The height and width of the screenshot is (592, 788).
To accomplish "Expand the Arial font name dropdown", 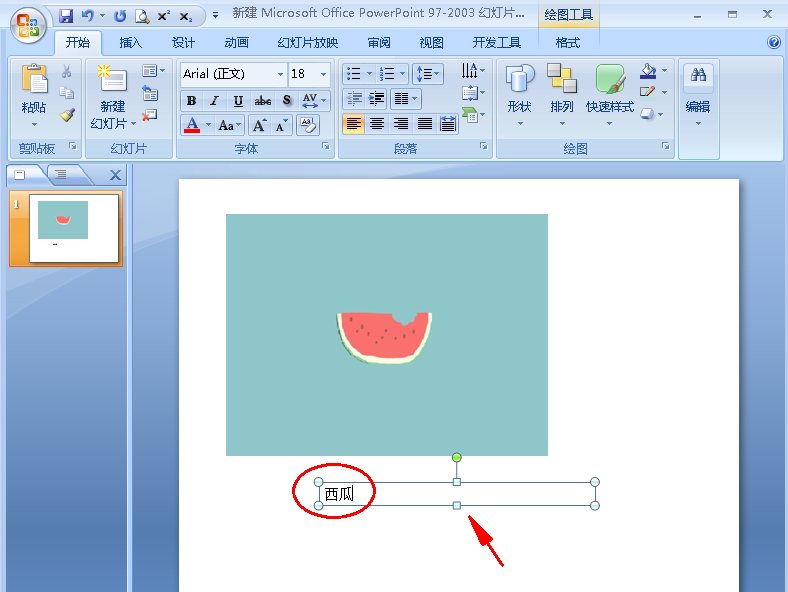I will [x=280, y=75].
